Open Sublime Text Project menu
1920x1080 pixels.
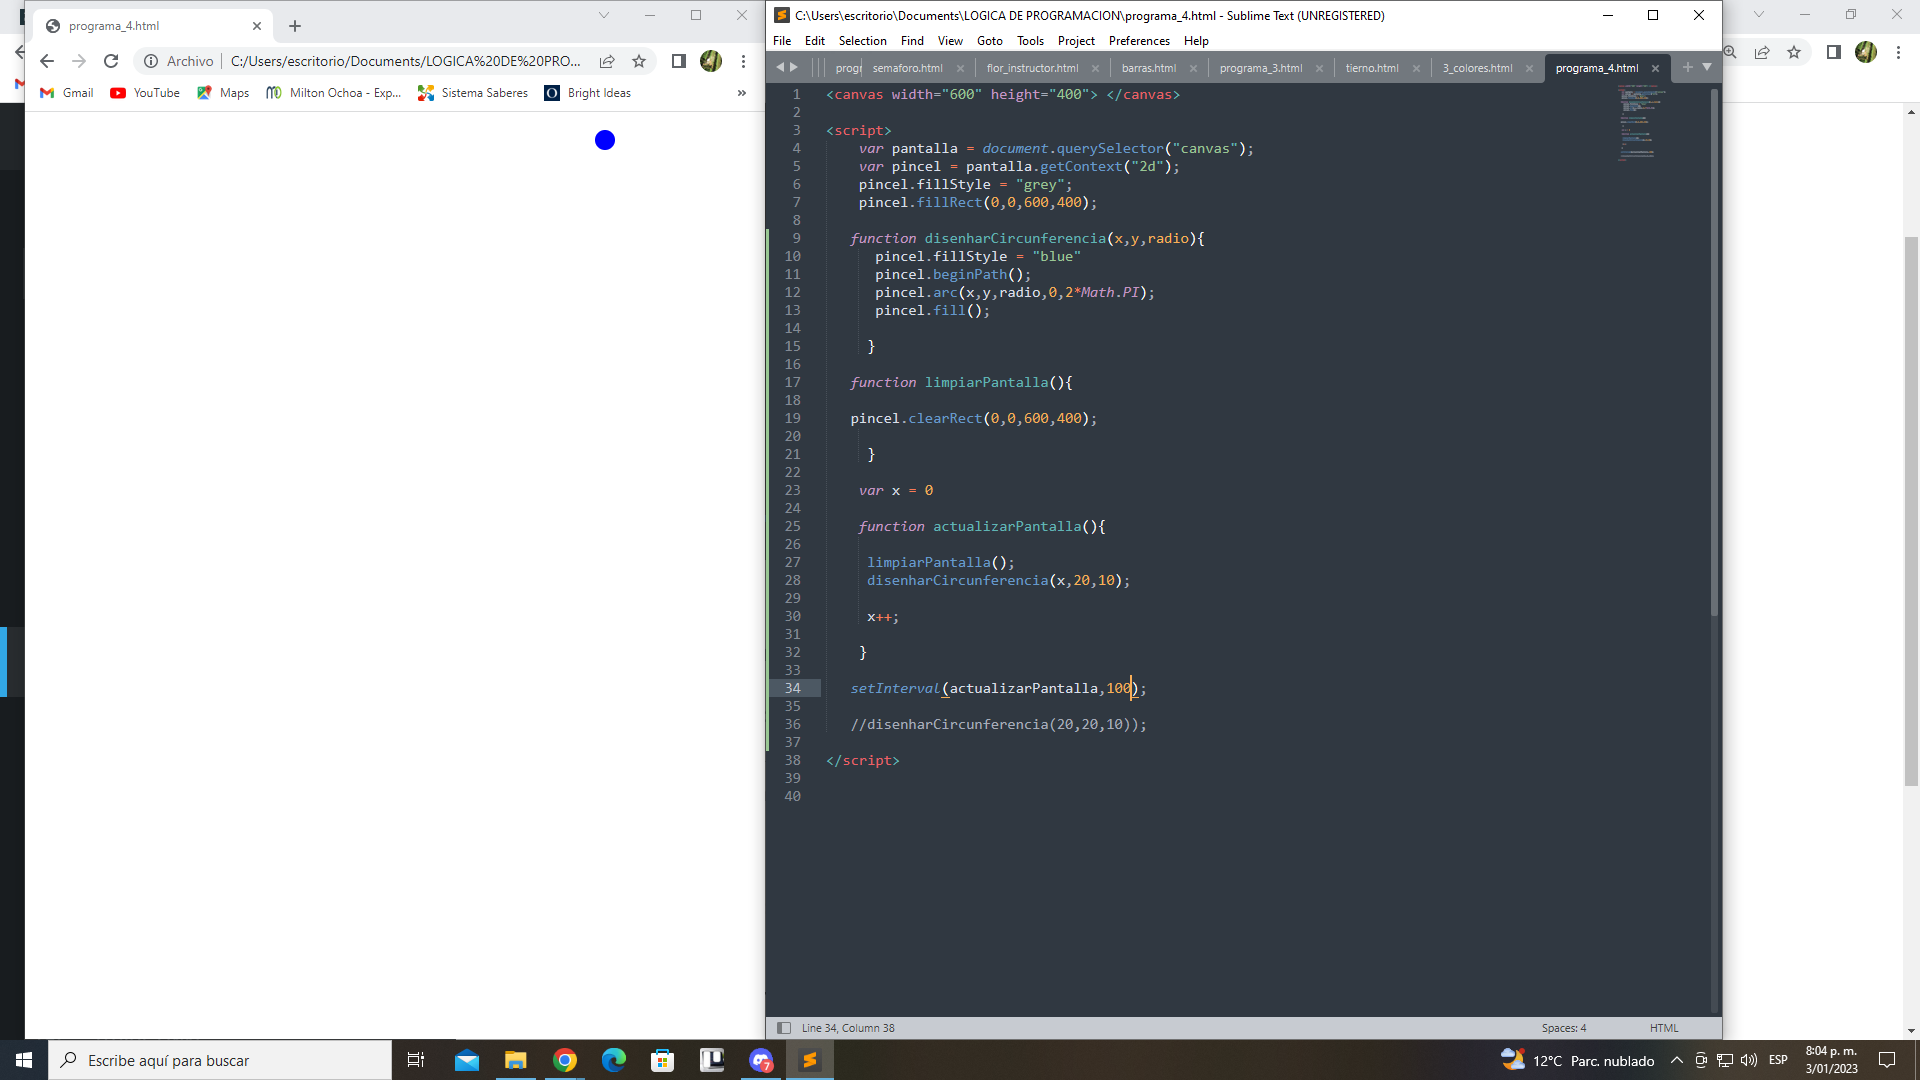tap(1076, 41)
